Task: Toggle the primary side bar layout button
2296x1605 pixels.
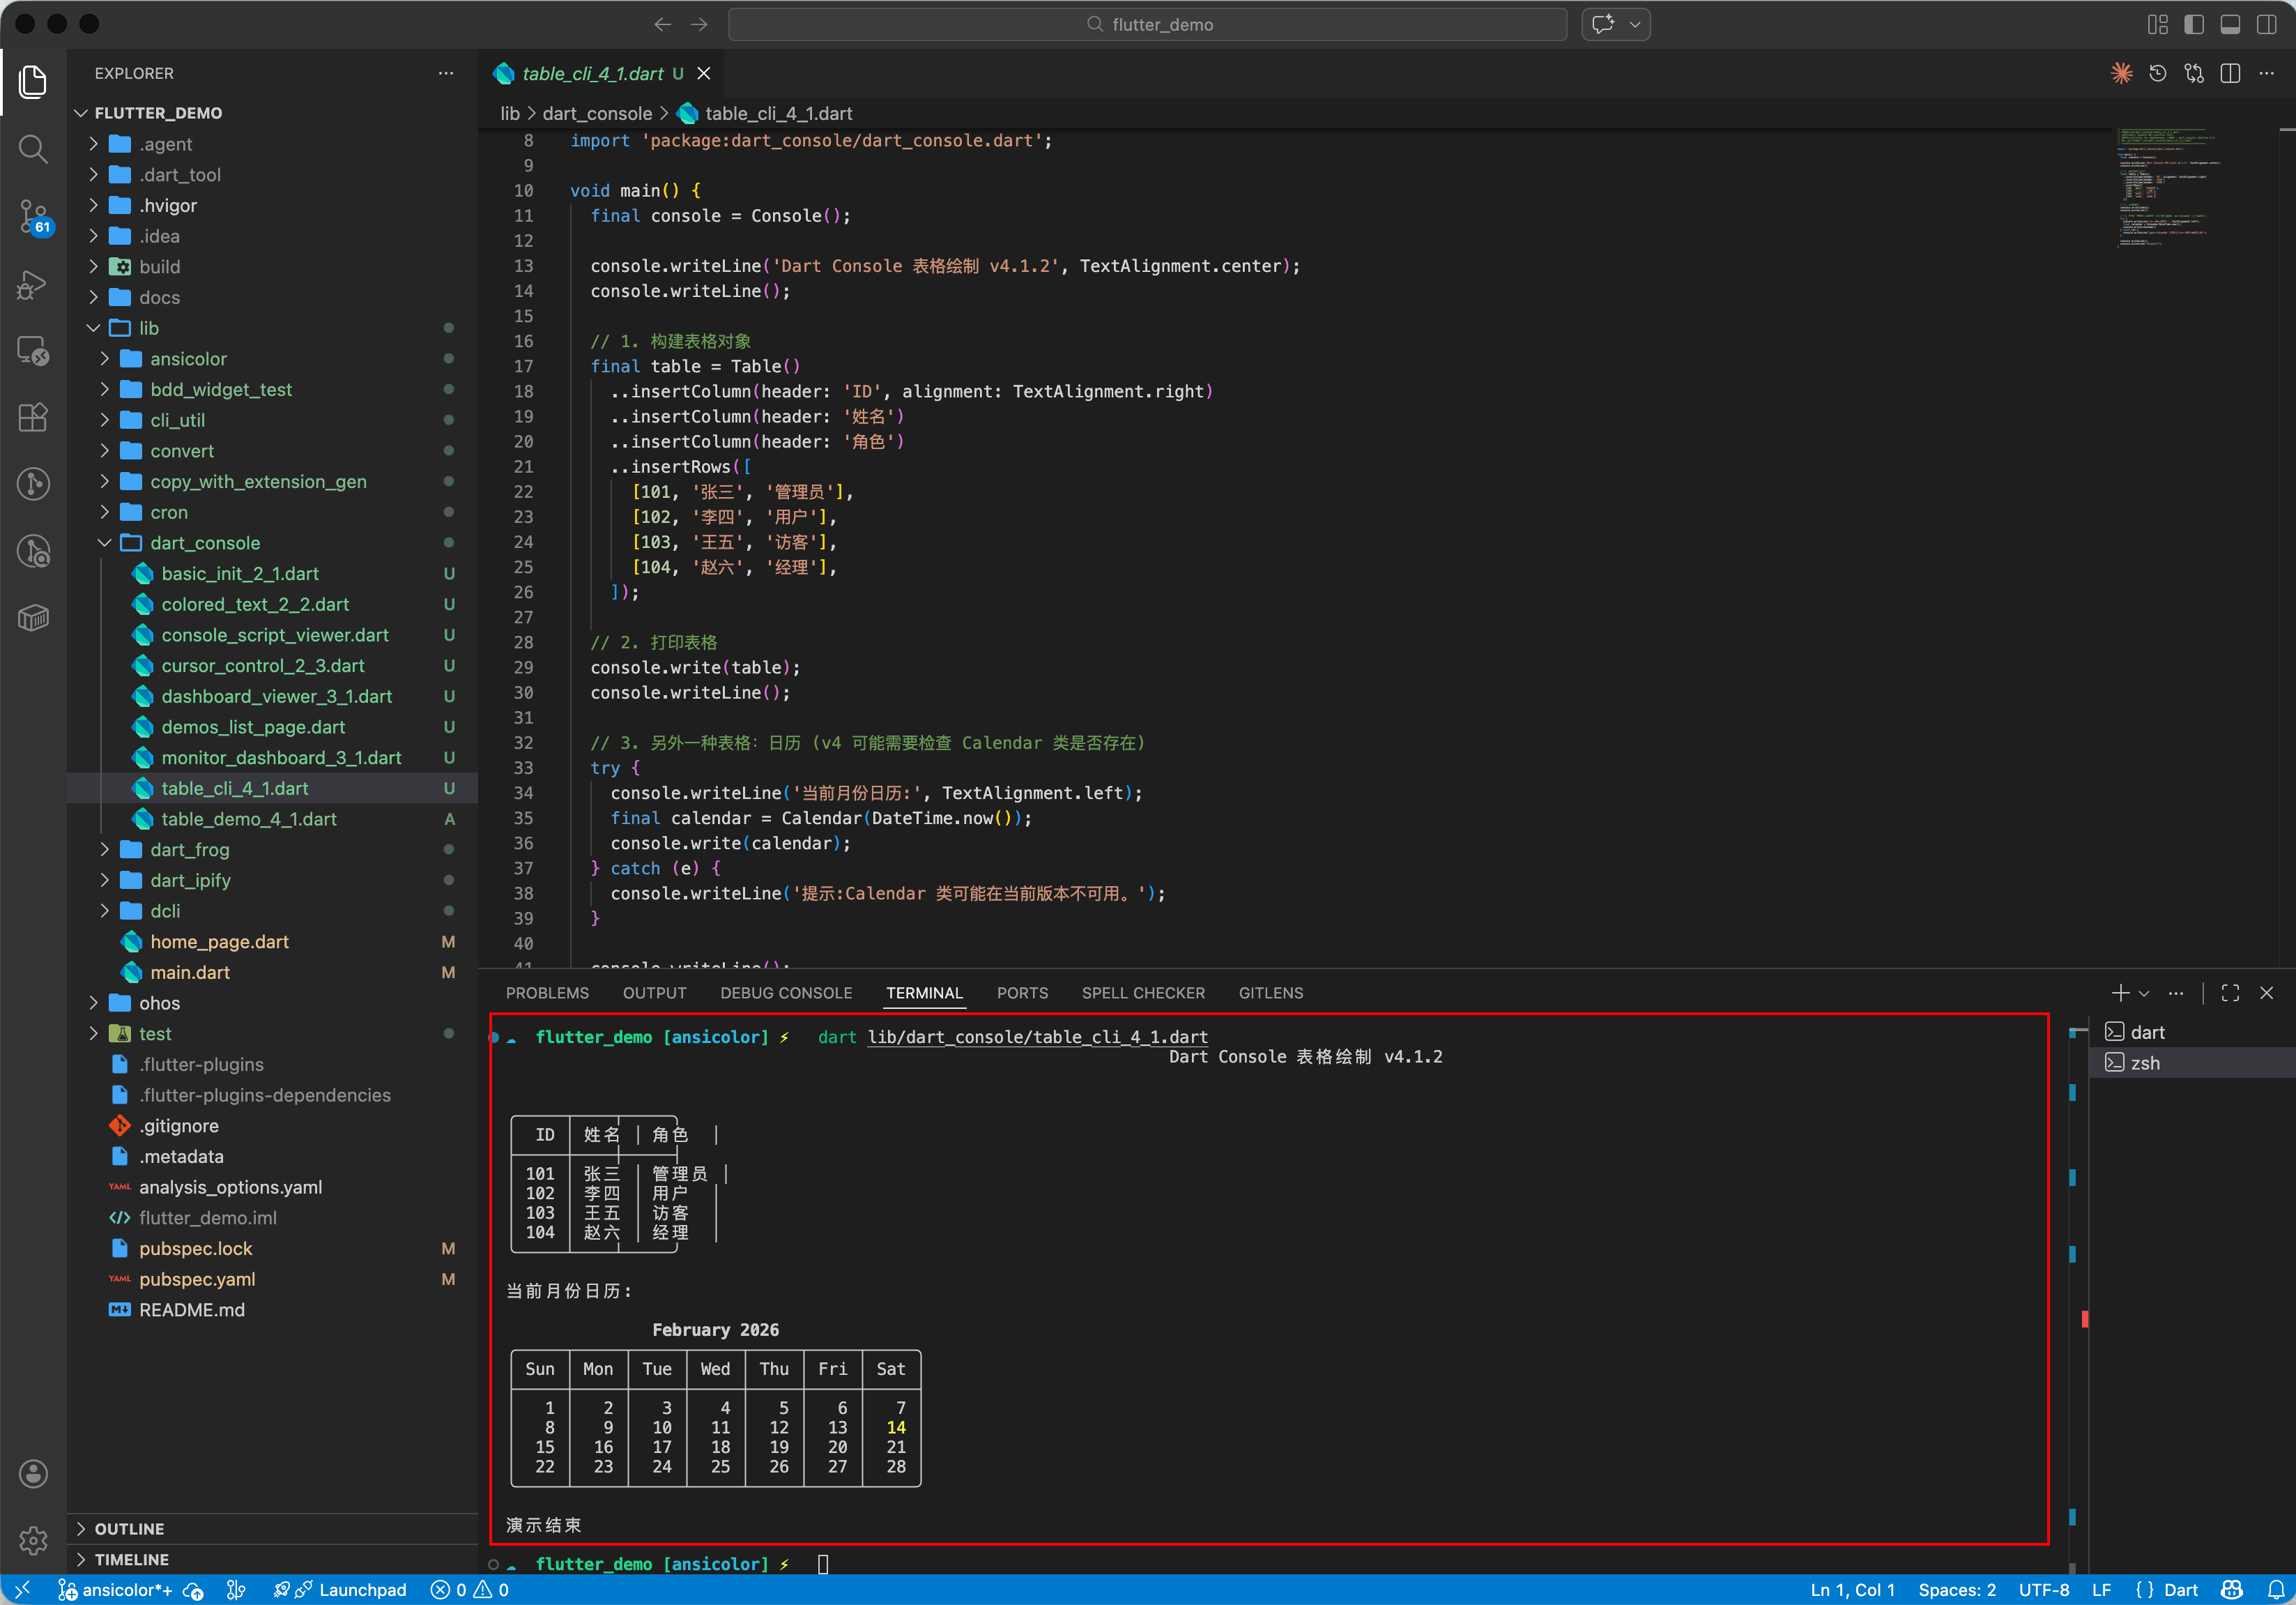Action: pyautogui.click(x=2193, y=24)
